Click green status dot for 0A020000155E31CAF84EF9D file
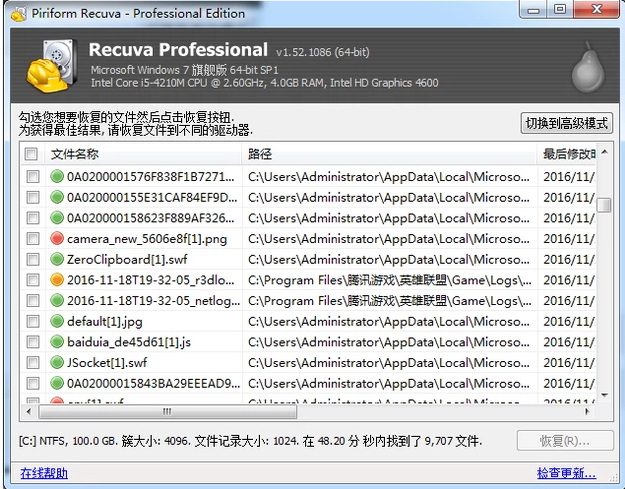 tap(57, 197)
